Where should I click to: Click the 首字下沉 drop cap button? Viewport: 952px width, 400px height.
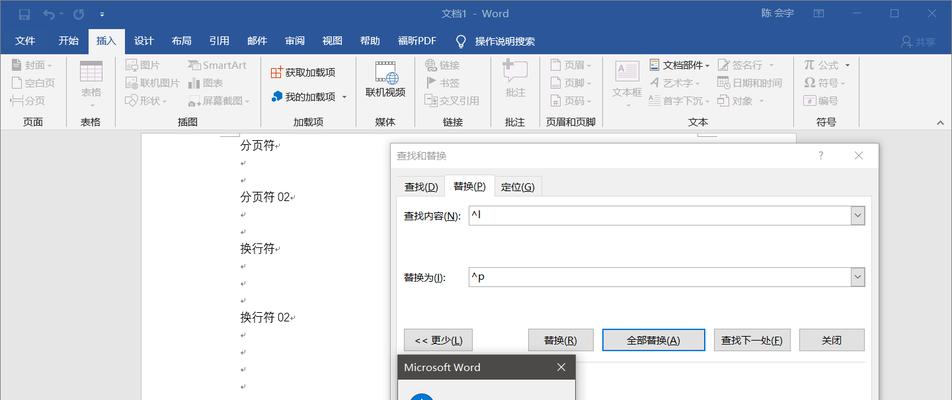coord(678,101)
